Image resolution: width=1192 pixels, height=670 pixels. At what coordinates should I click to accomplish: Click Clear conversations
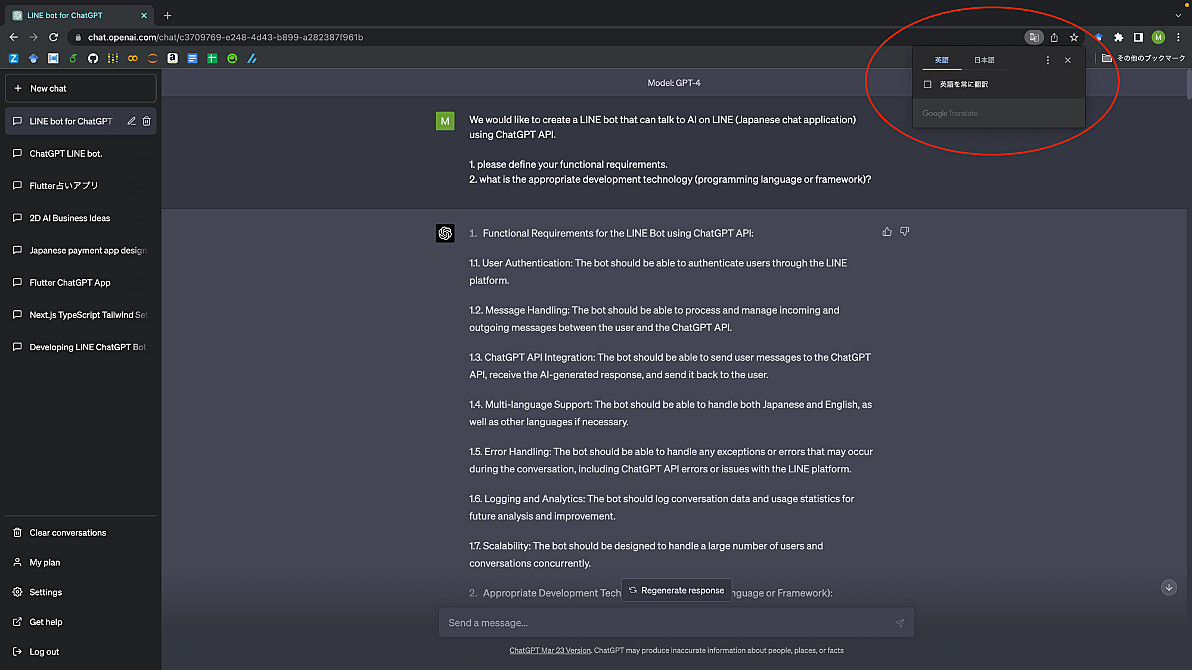coord(81,532)
